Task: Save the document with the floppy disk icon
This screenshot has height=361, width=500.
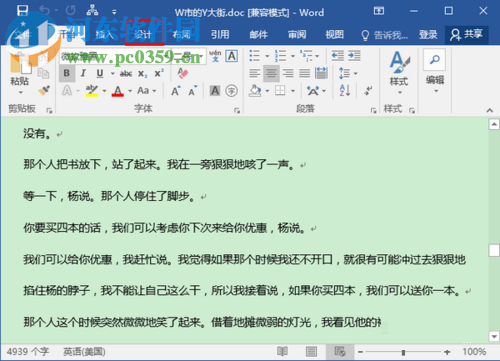Action: coord(22,11)
